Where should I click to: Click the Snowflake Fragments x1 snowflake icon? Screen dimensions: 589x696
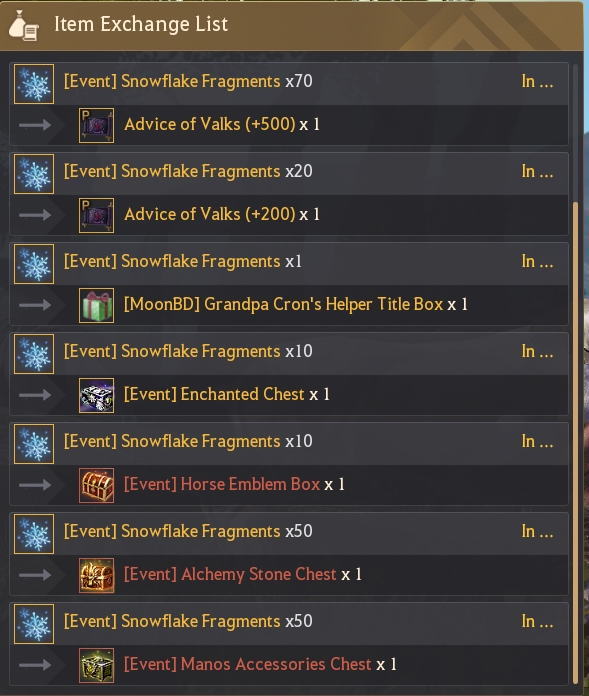click(34, 264)
